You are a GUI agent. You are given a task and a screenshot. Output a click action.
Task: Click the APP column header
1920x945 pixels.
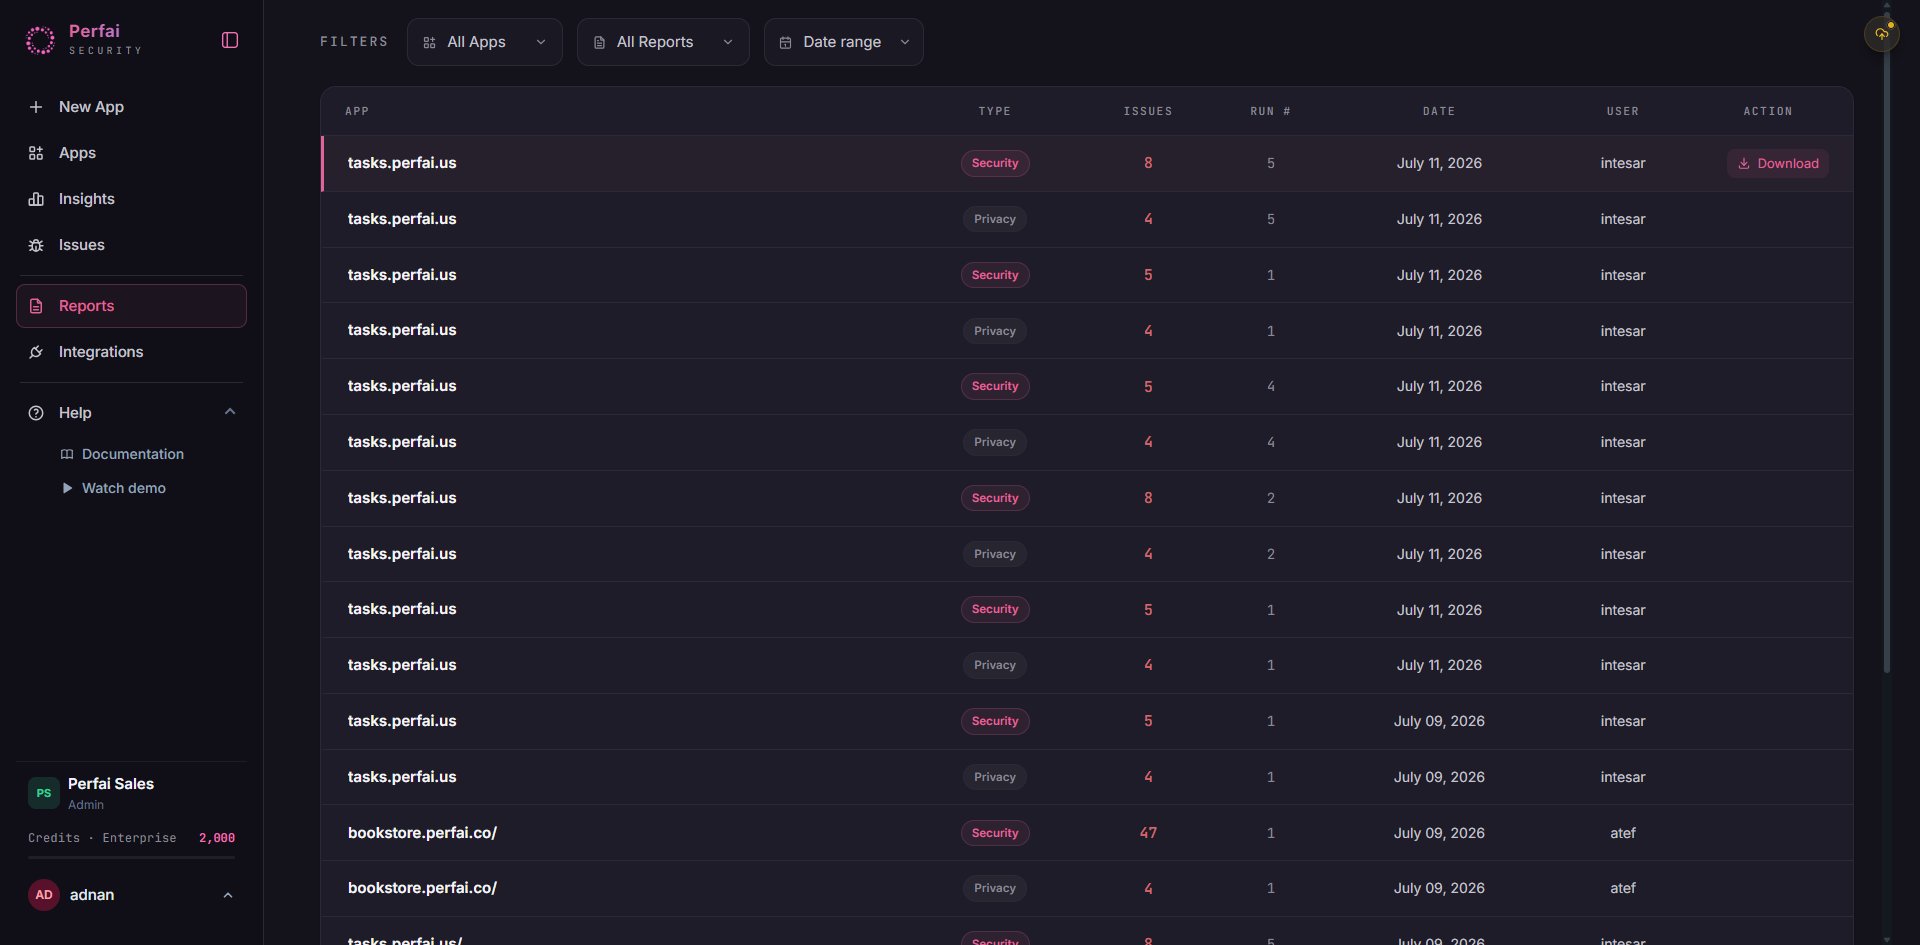point(357,111)
